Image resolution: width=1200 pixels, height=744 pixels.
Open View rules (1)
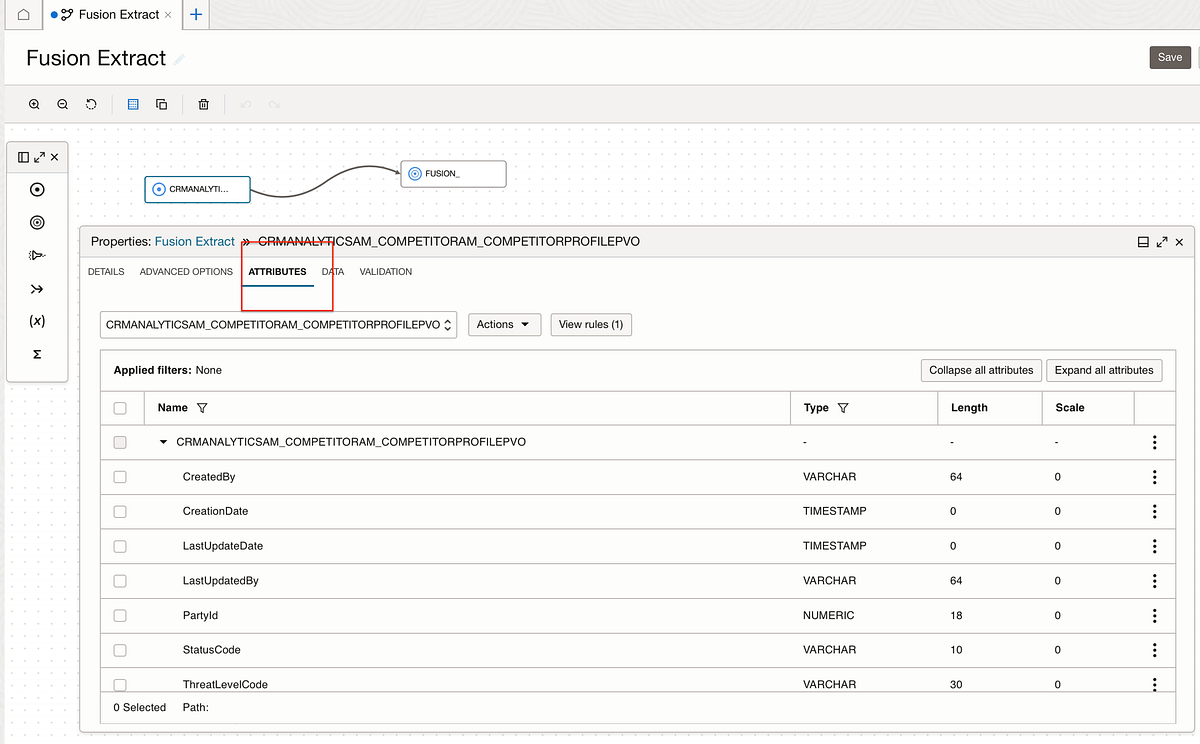(x=590, y=324)
